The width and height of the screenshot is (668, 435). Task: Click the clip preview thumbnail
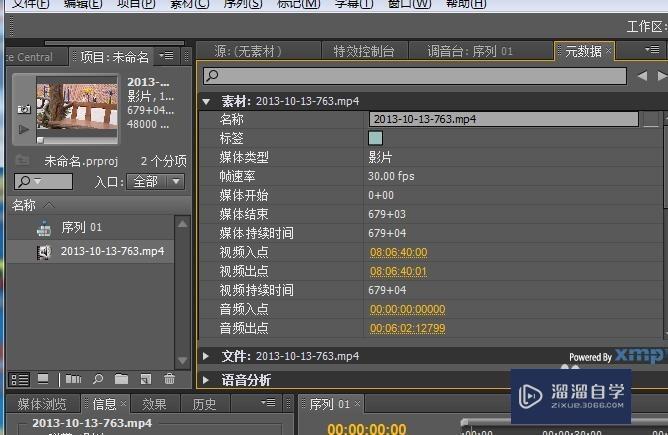tap(77, 107)
